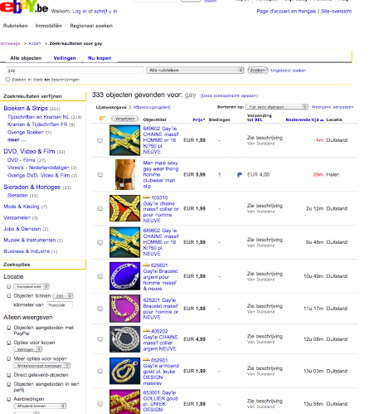Open the 'Immobiliën' menu item
The image size is (369, 414).
click(49, 26)
